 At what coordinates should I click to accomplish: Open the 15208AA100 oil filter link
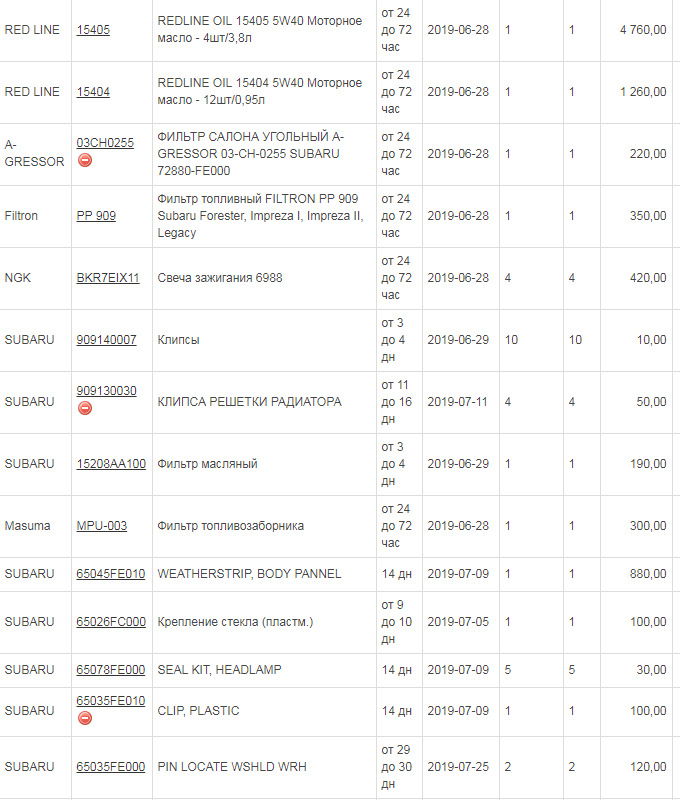tap(111, 464)
